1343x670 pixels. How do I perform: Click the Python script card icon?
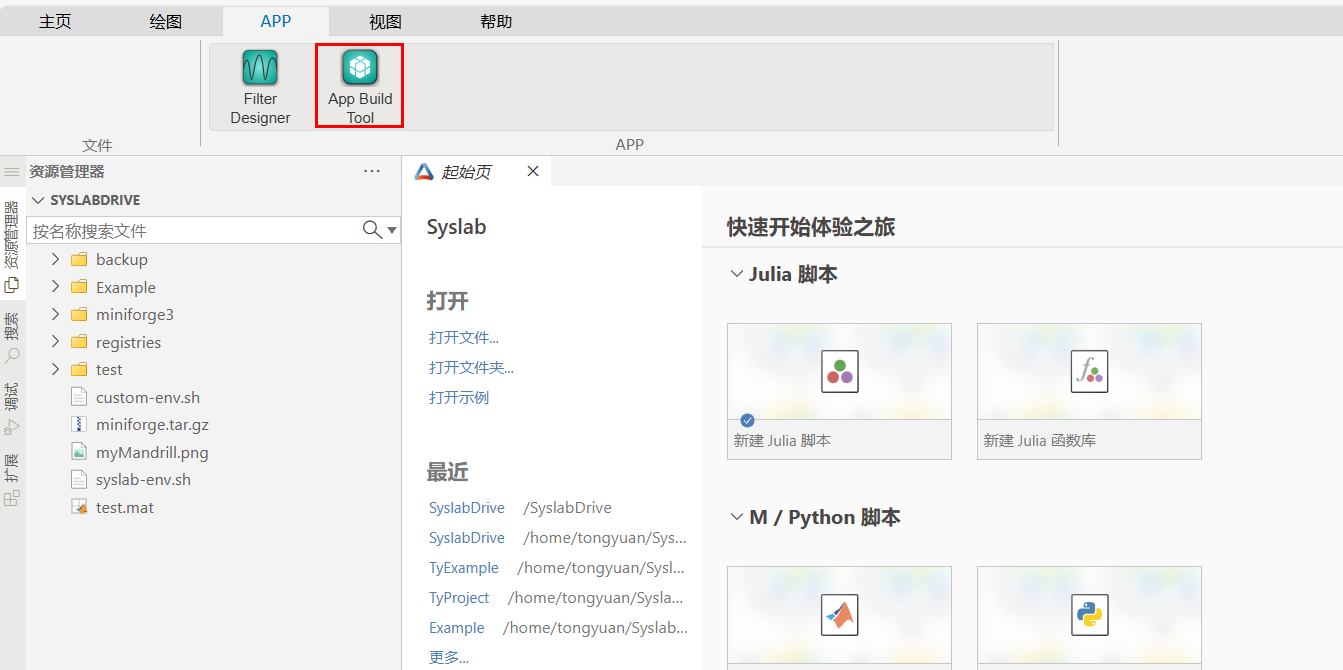[1089, 614]
